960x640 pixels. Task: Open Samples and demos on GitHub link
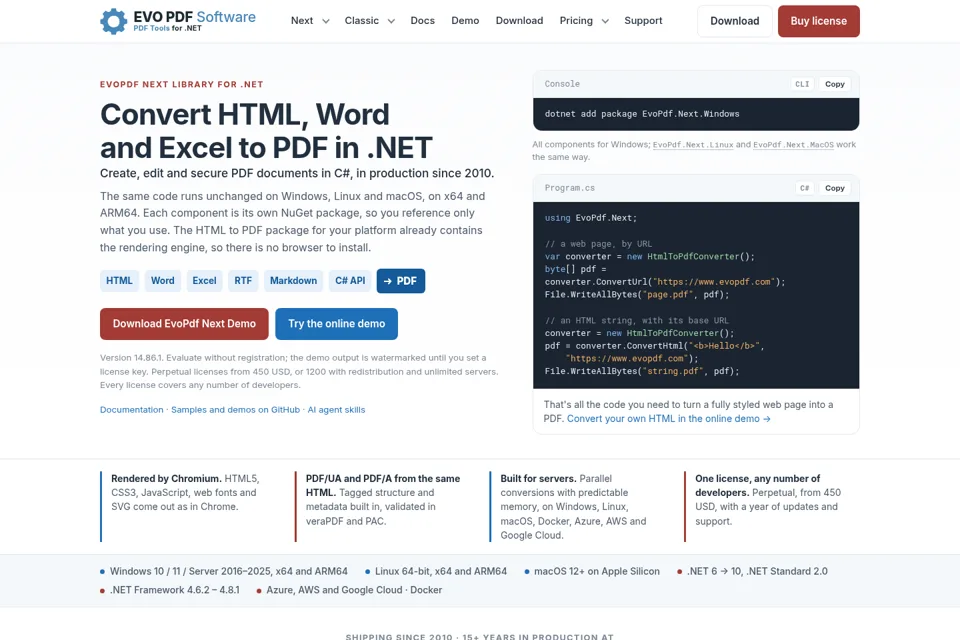click(x=236, y=410)
